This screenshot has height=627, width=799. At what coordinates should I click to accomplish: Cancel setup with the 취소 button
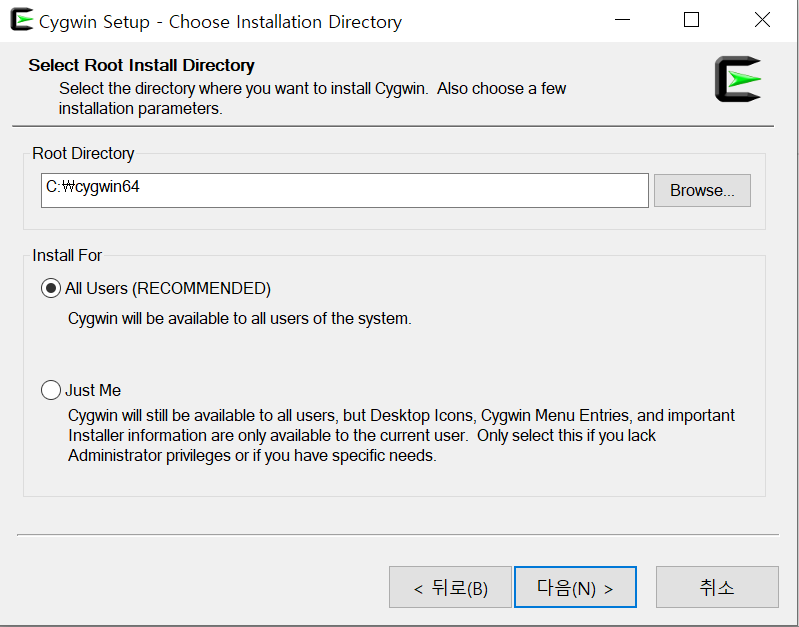coord(717,587)
